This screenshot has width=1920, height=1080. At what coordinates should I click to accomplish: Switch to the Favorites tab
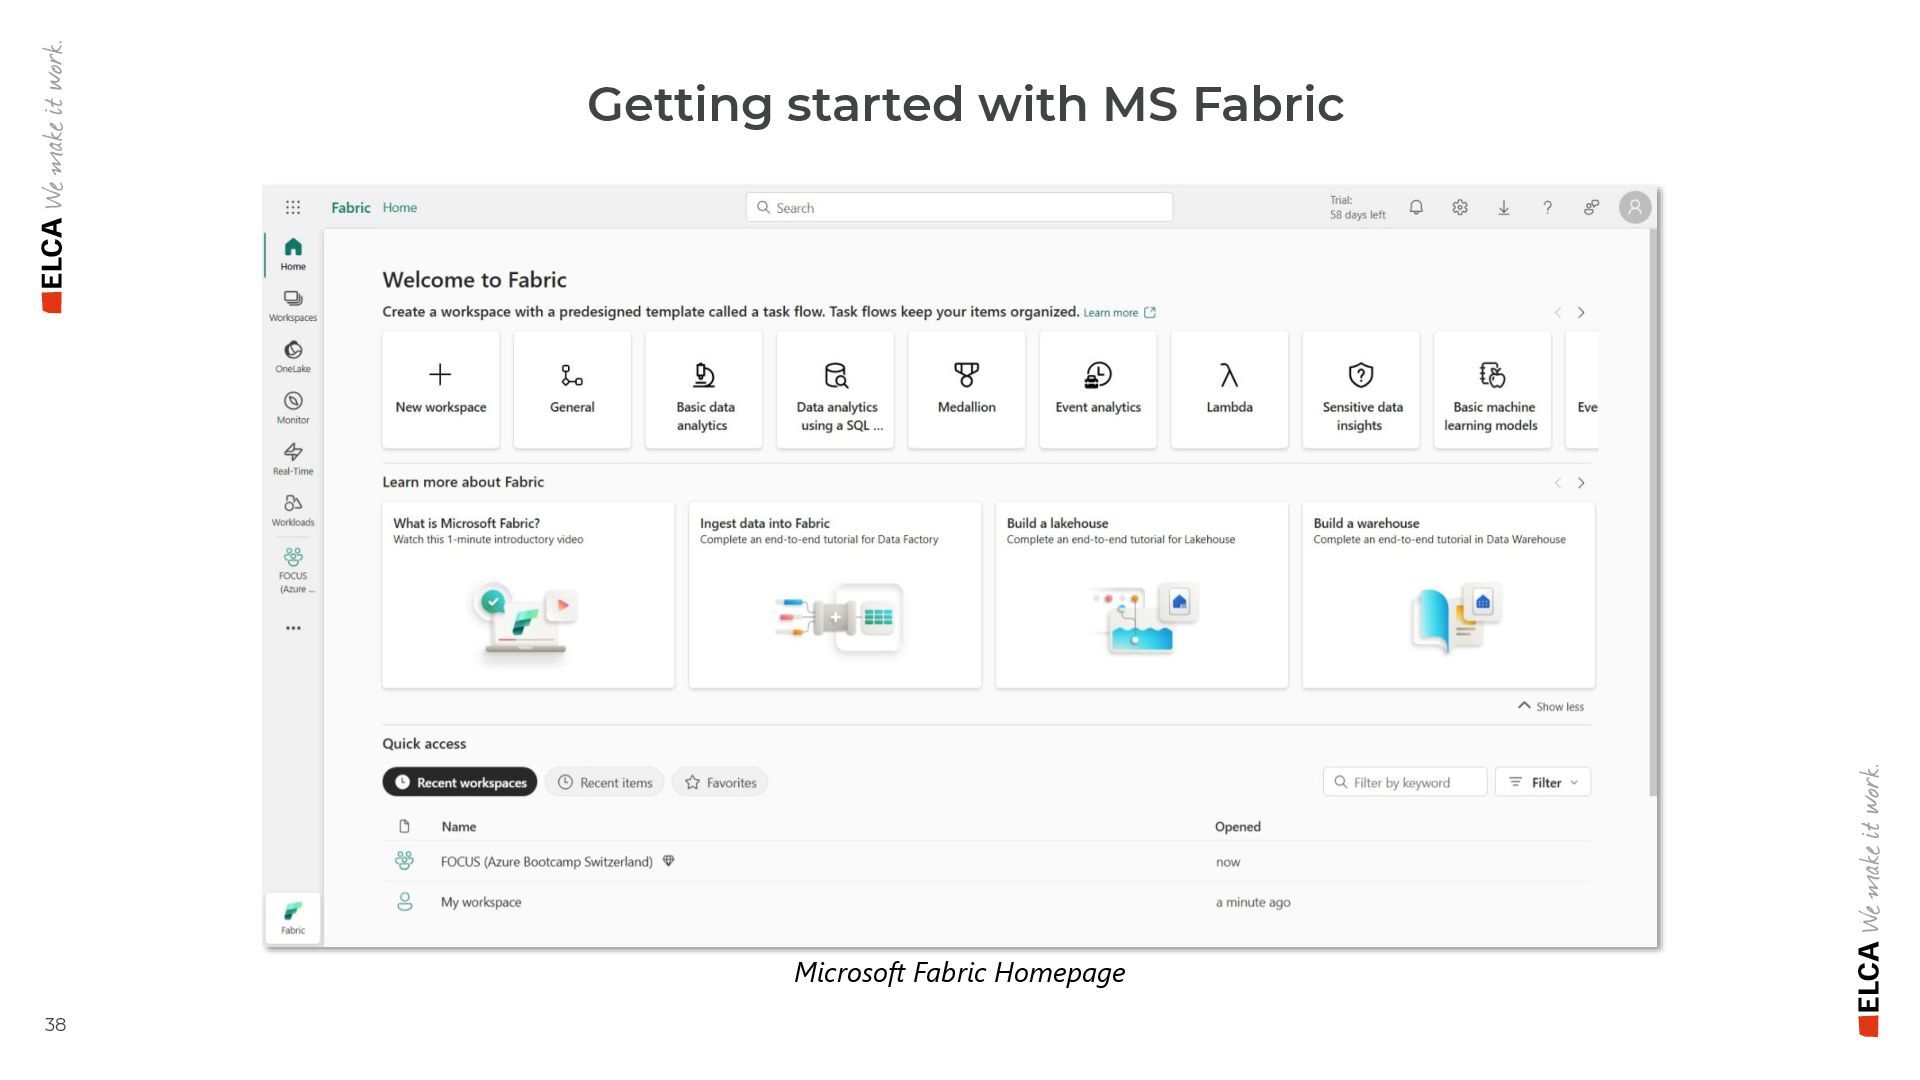[720, 782]
